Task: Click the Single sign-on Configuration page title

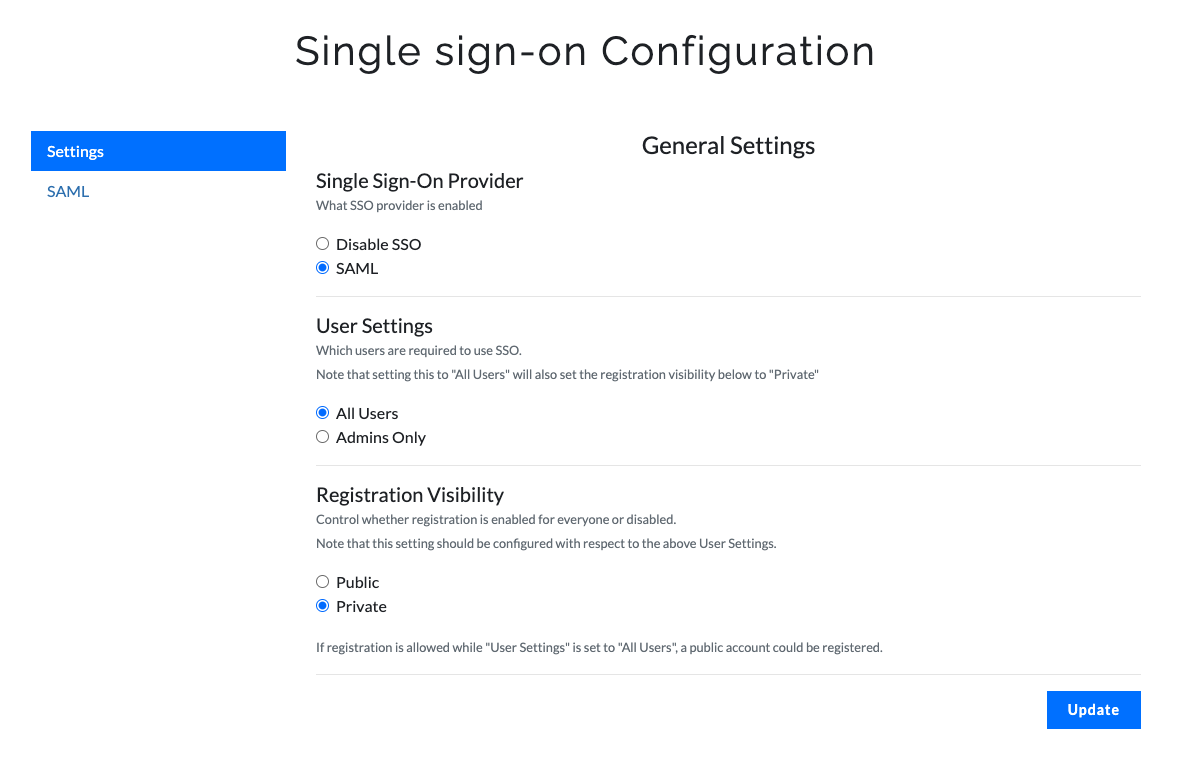Action: [x=585, y=51]
